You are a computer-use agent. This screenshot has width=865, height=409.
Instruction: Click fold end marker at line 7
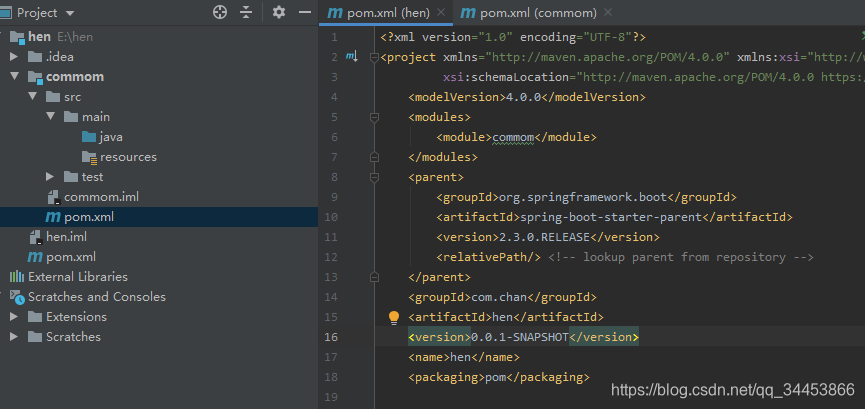(x=375, y=157)
